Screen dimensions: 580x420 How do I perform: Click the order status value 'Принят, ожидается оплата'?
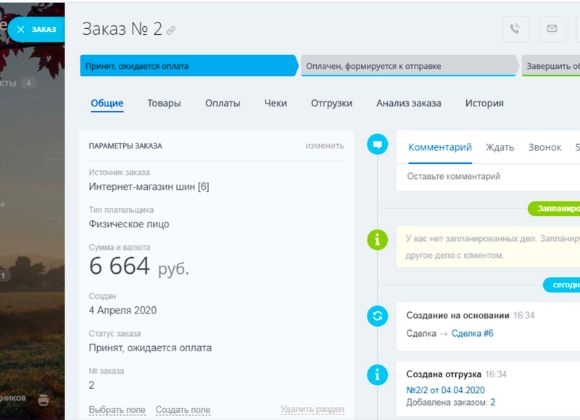click(x=150, y=348)
